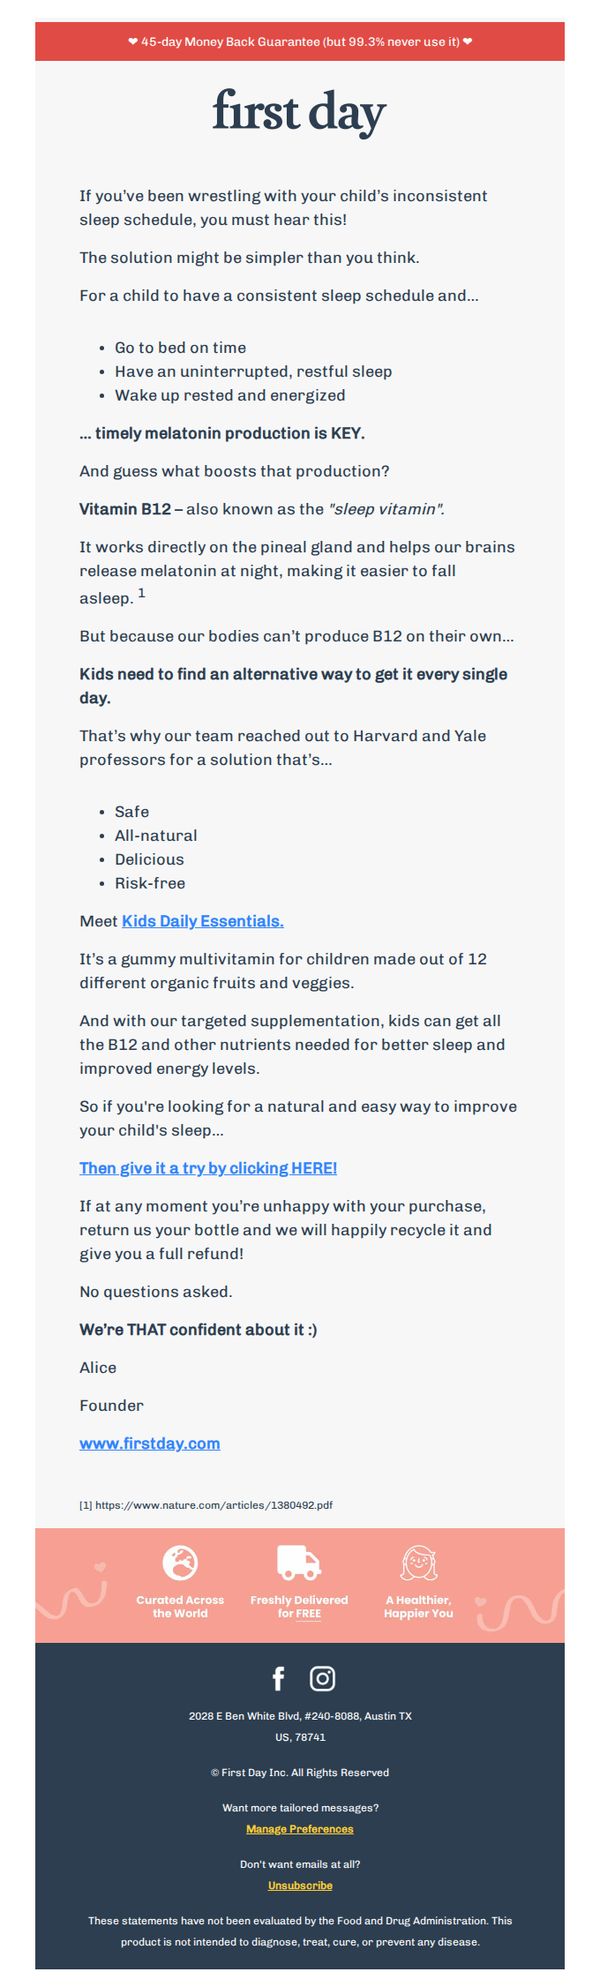Click the Freshly Delivered for FREE label

coord(299,1606)
